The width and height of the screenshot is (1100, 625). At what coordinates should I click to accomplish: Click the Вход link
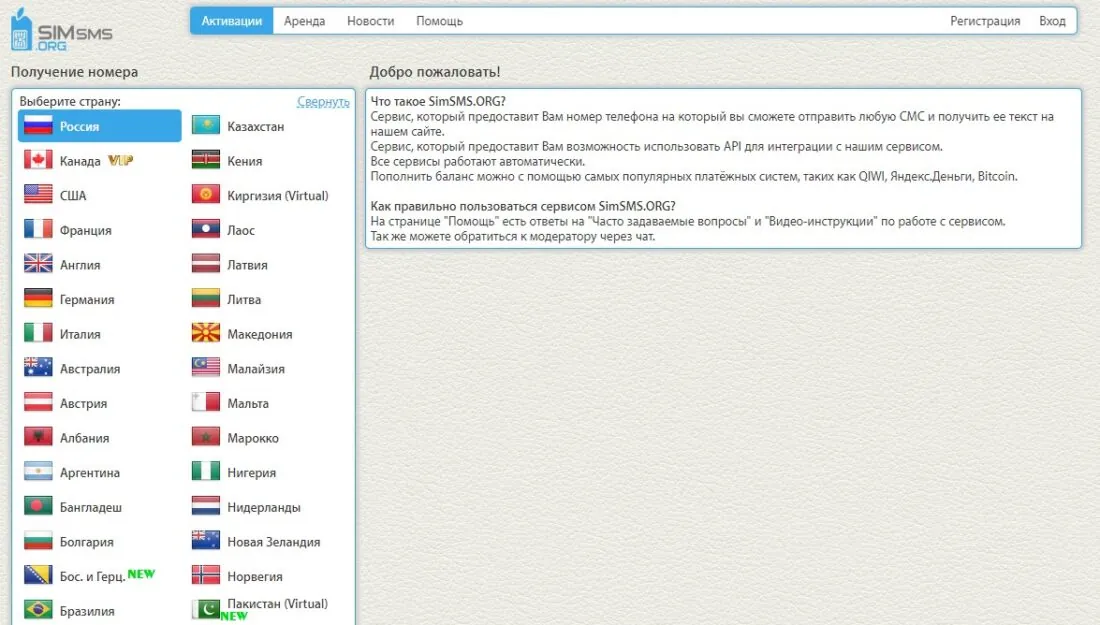pyautogui.click(x=1052, y=20)
